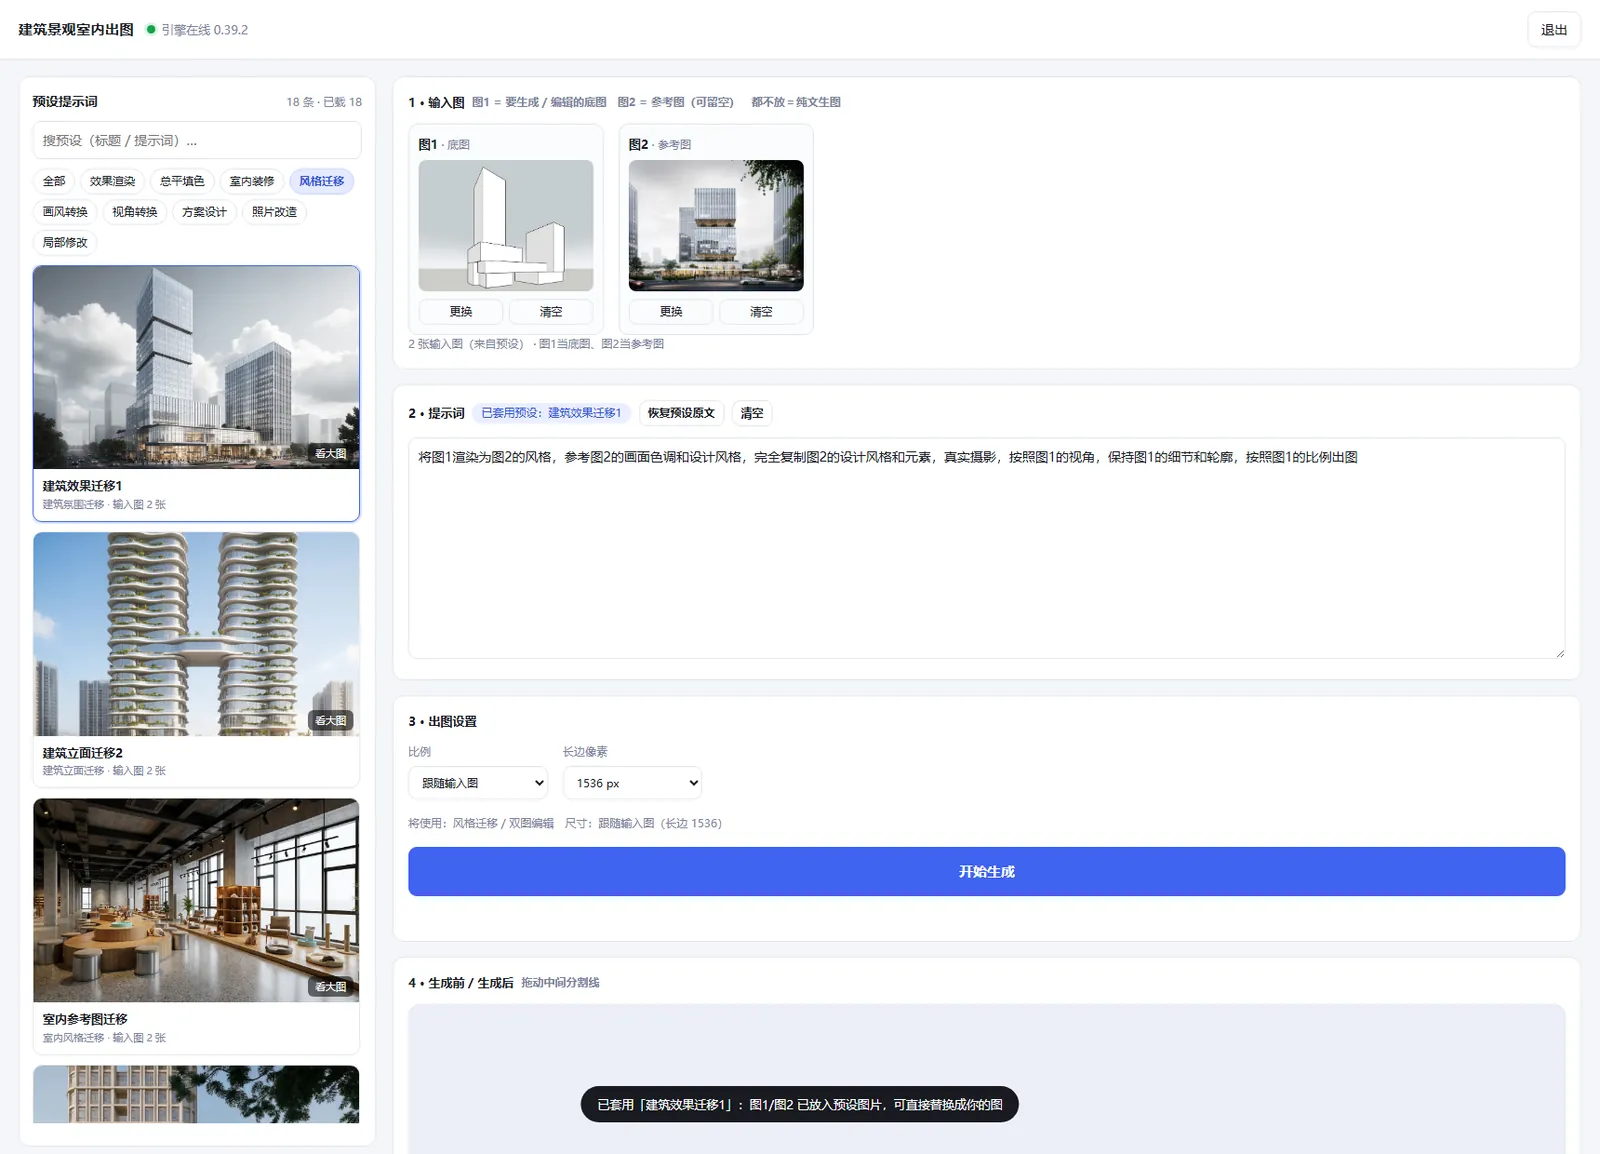Viewport: 1600px width, 1154px height.
Task: Click the 恢复预设原文 button
Action: pos(681,413)
